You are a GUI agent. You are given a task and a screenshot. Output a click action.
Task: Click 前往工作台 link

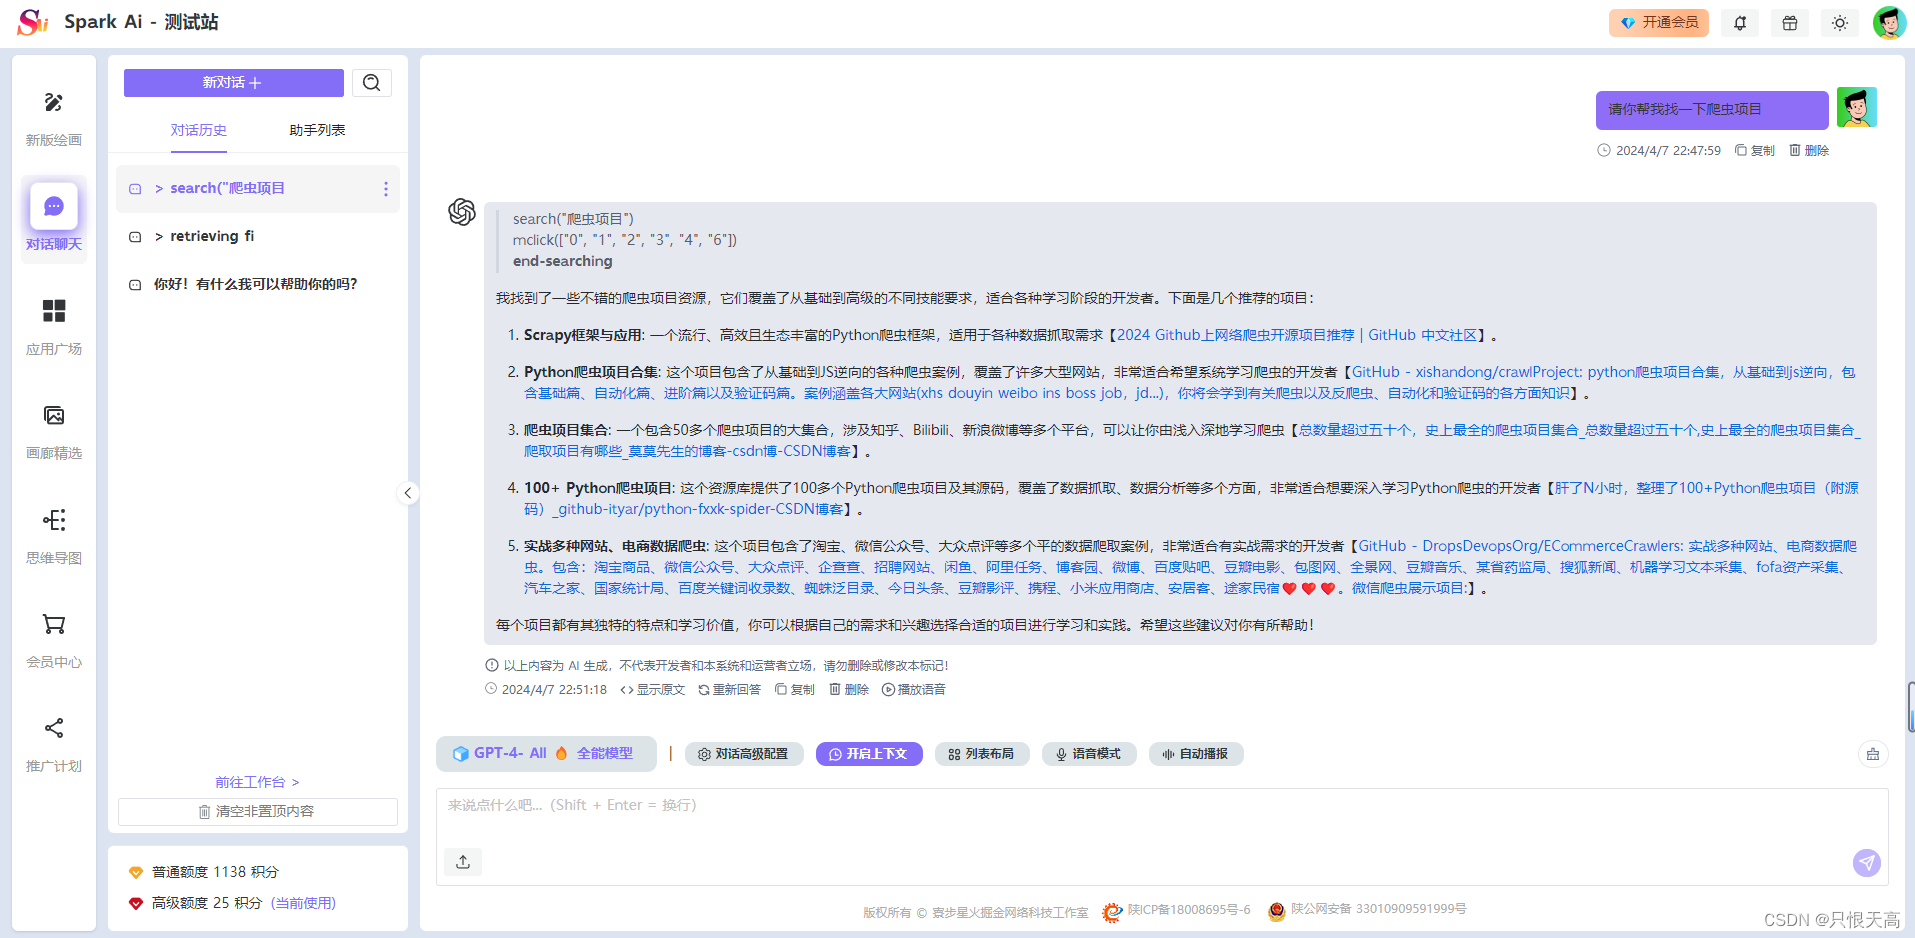[x=257, y=783]
